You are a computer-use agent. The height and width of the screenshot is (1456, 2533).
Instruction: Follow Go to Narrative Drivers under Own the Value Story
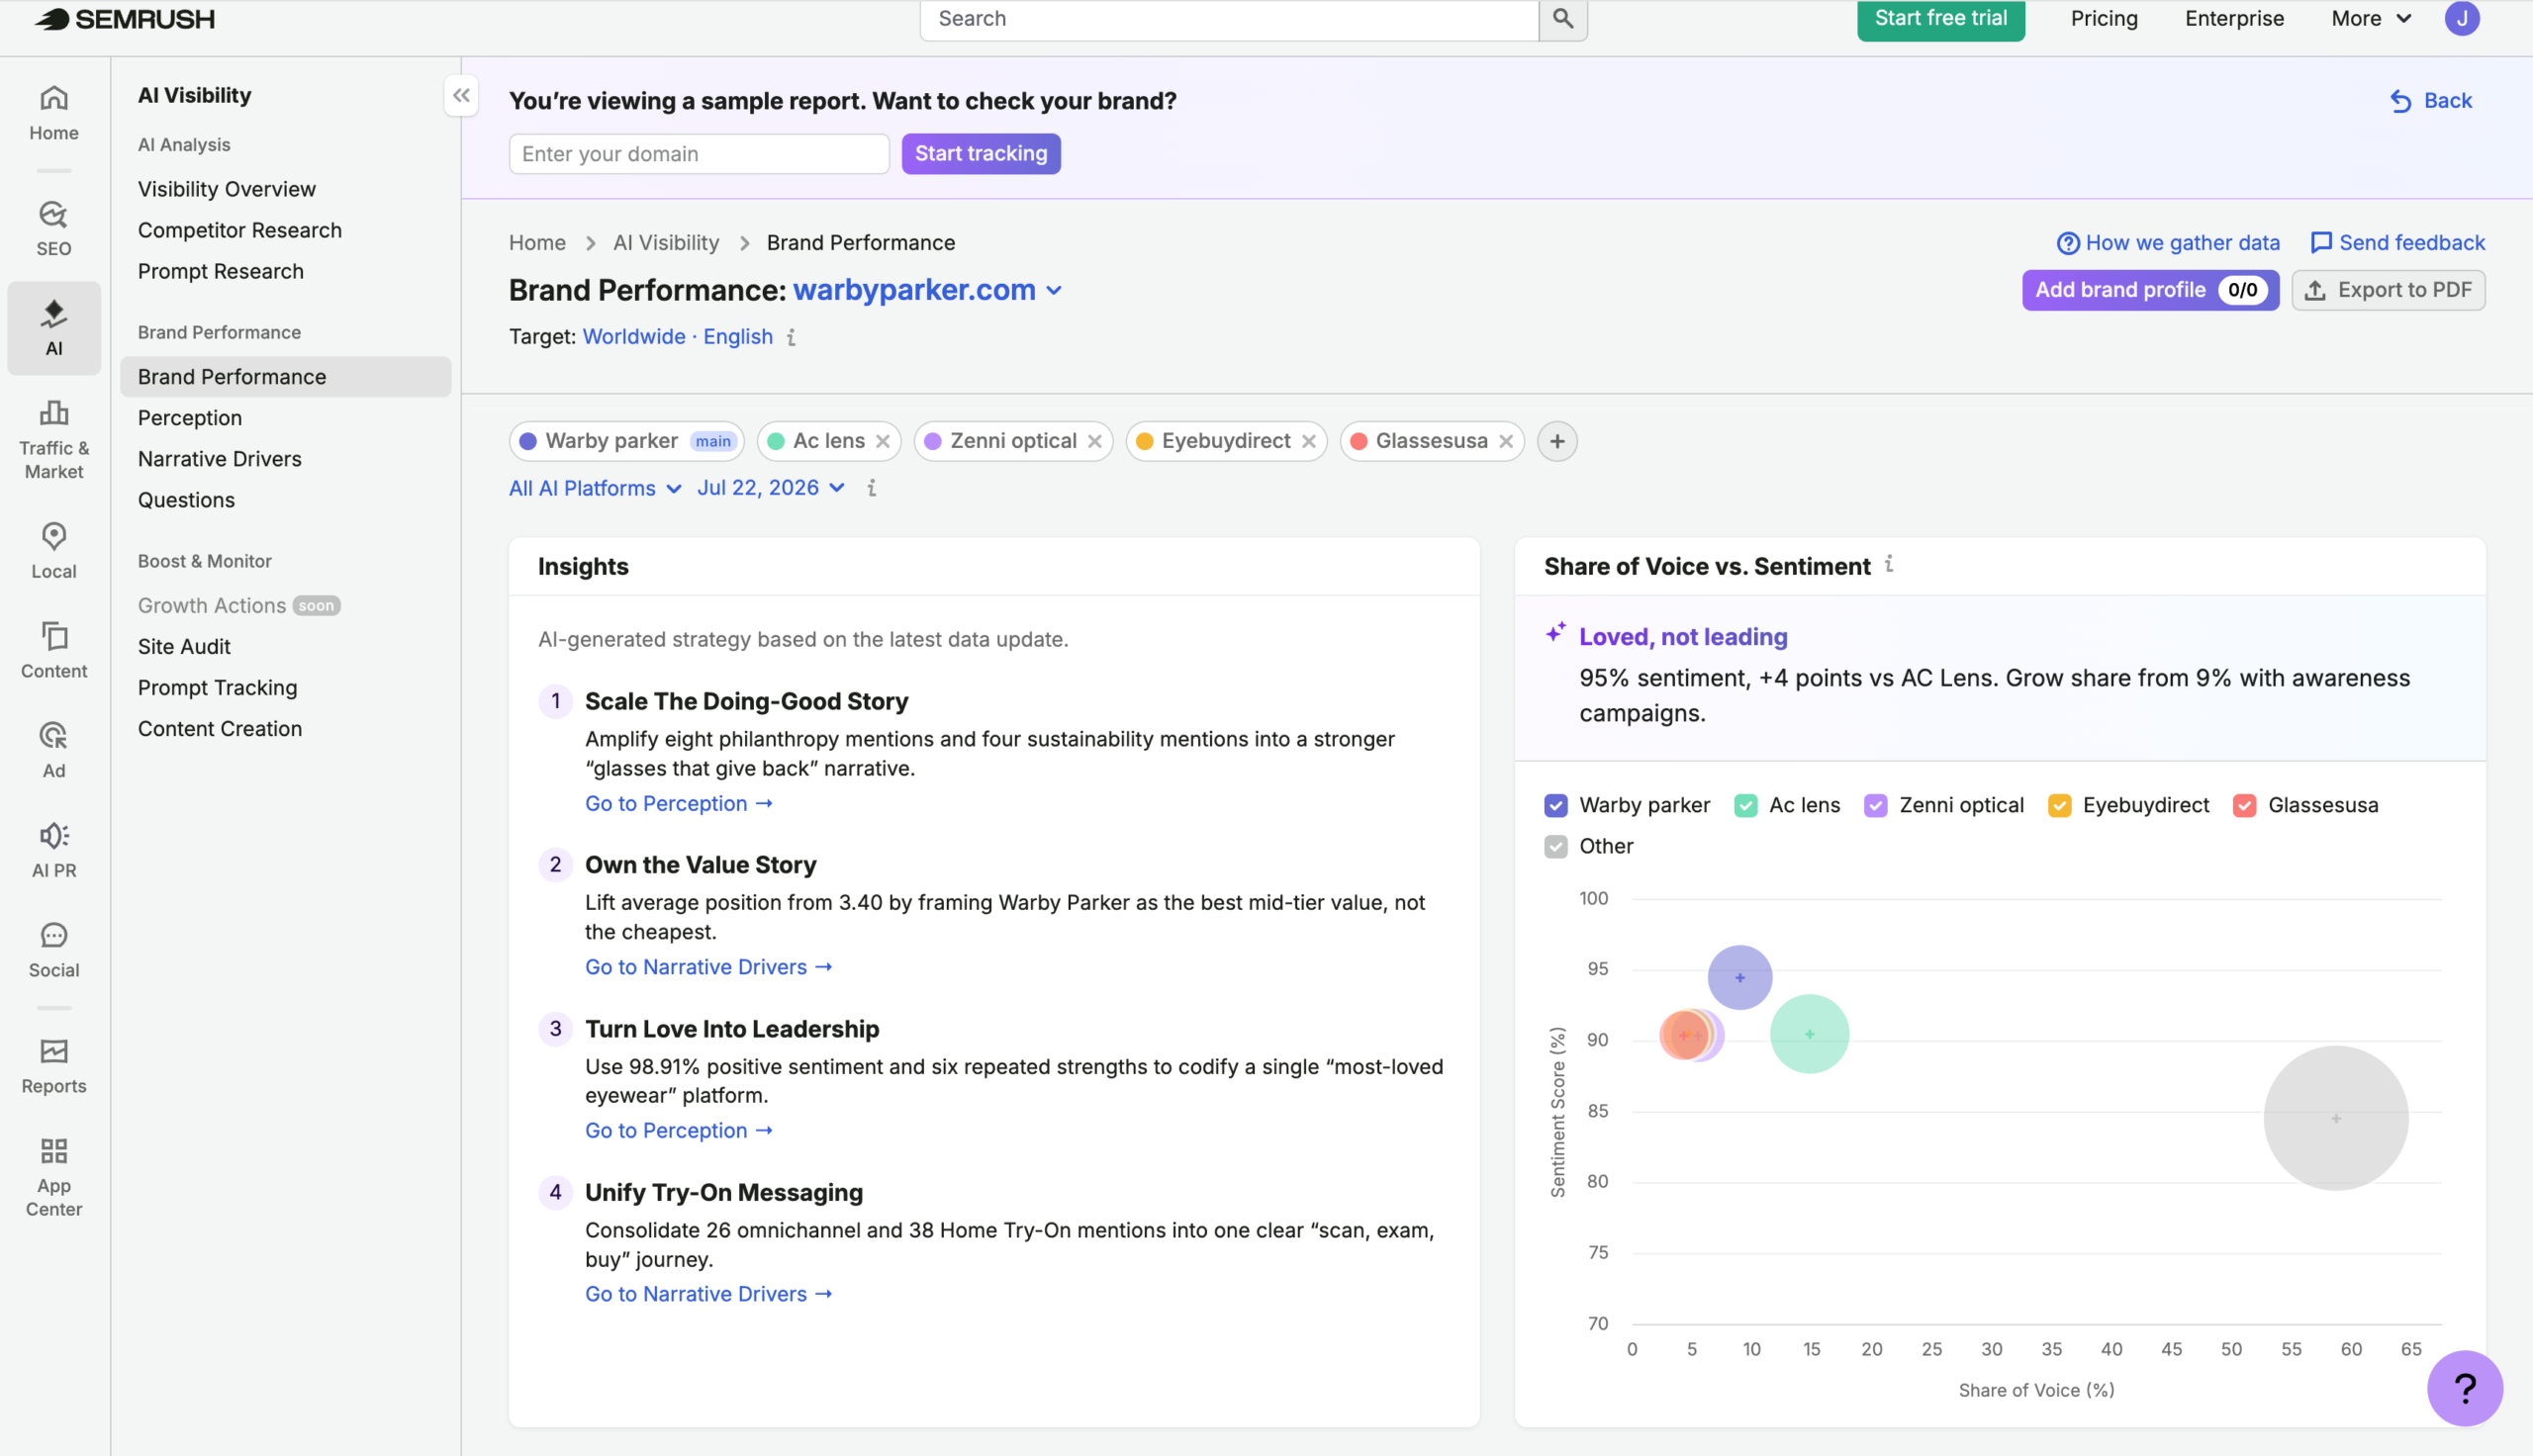click(x=709, y=967)
